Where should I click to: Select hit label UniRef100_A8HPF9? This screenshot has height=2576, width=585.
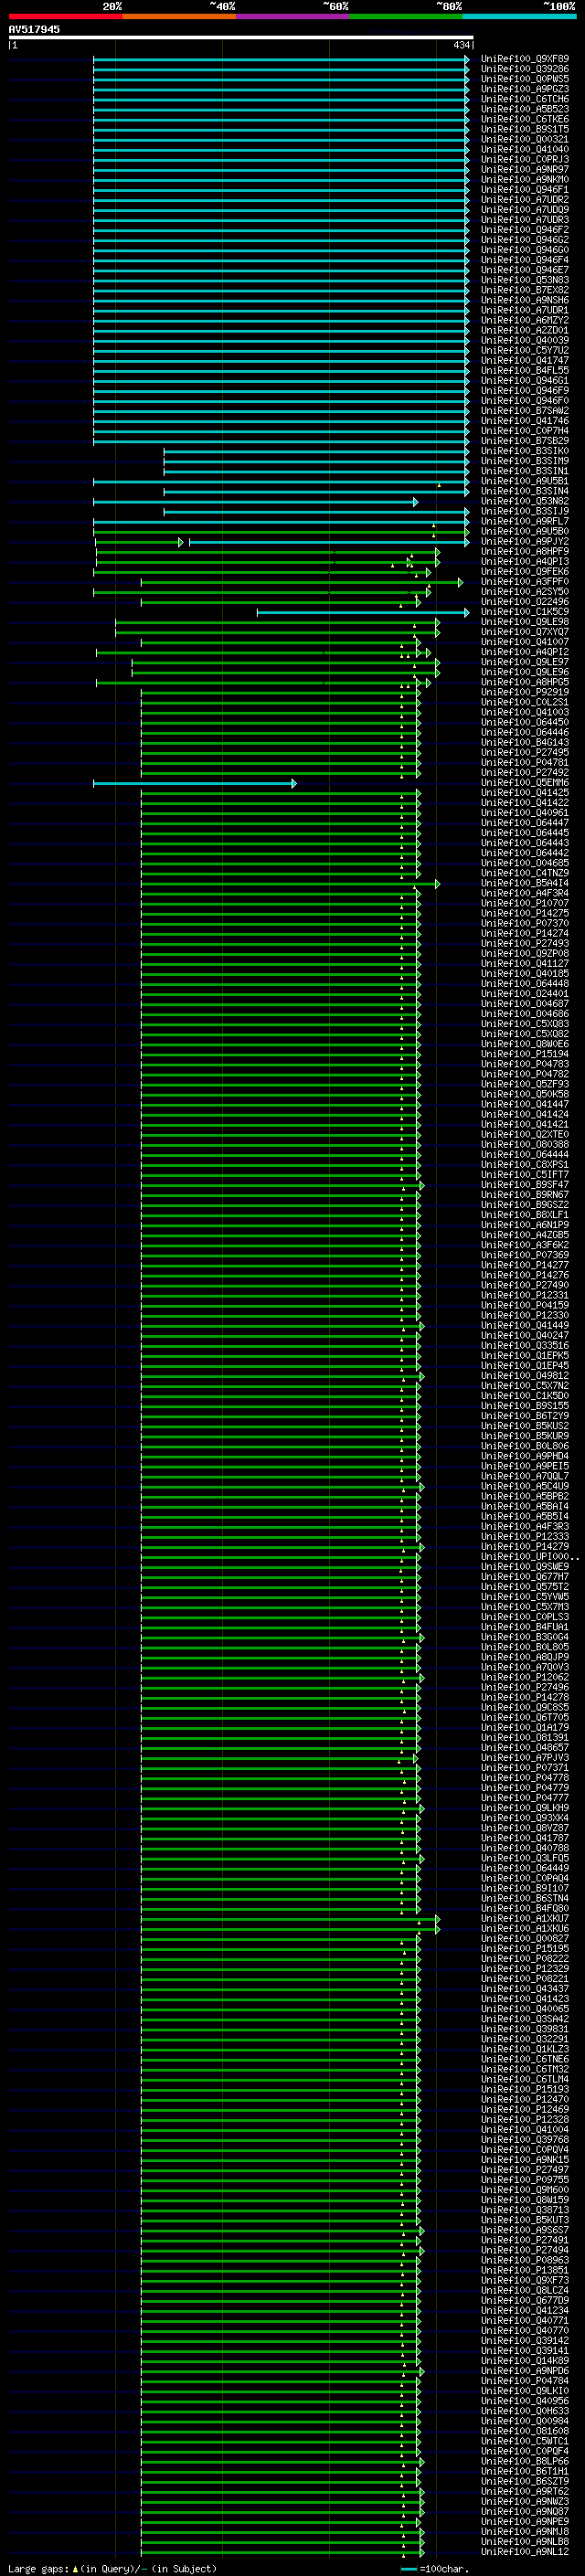[525, 551]
